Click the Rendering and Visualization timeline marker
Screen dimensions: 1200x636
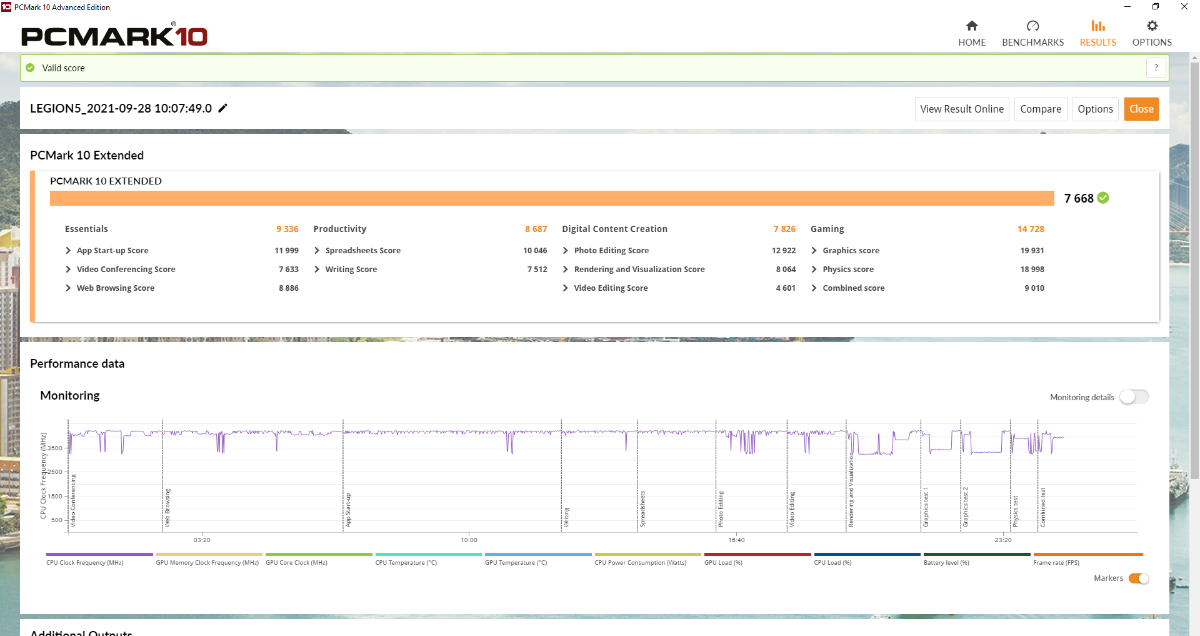coord(851,490)
